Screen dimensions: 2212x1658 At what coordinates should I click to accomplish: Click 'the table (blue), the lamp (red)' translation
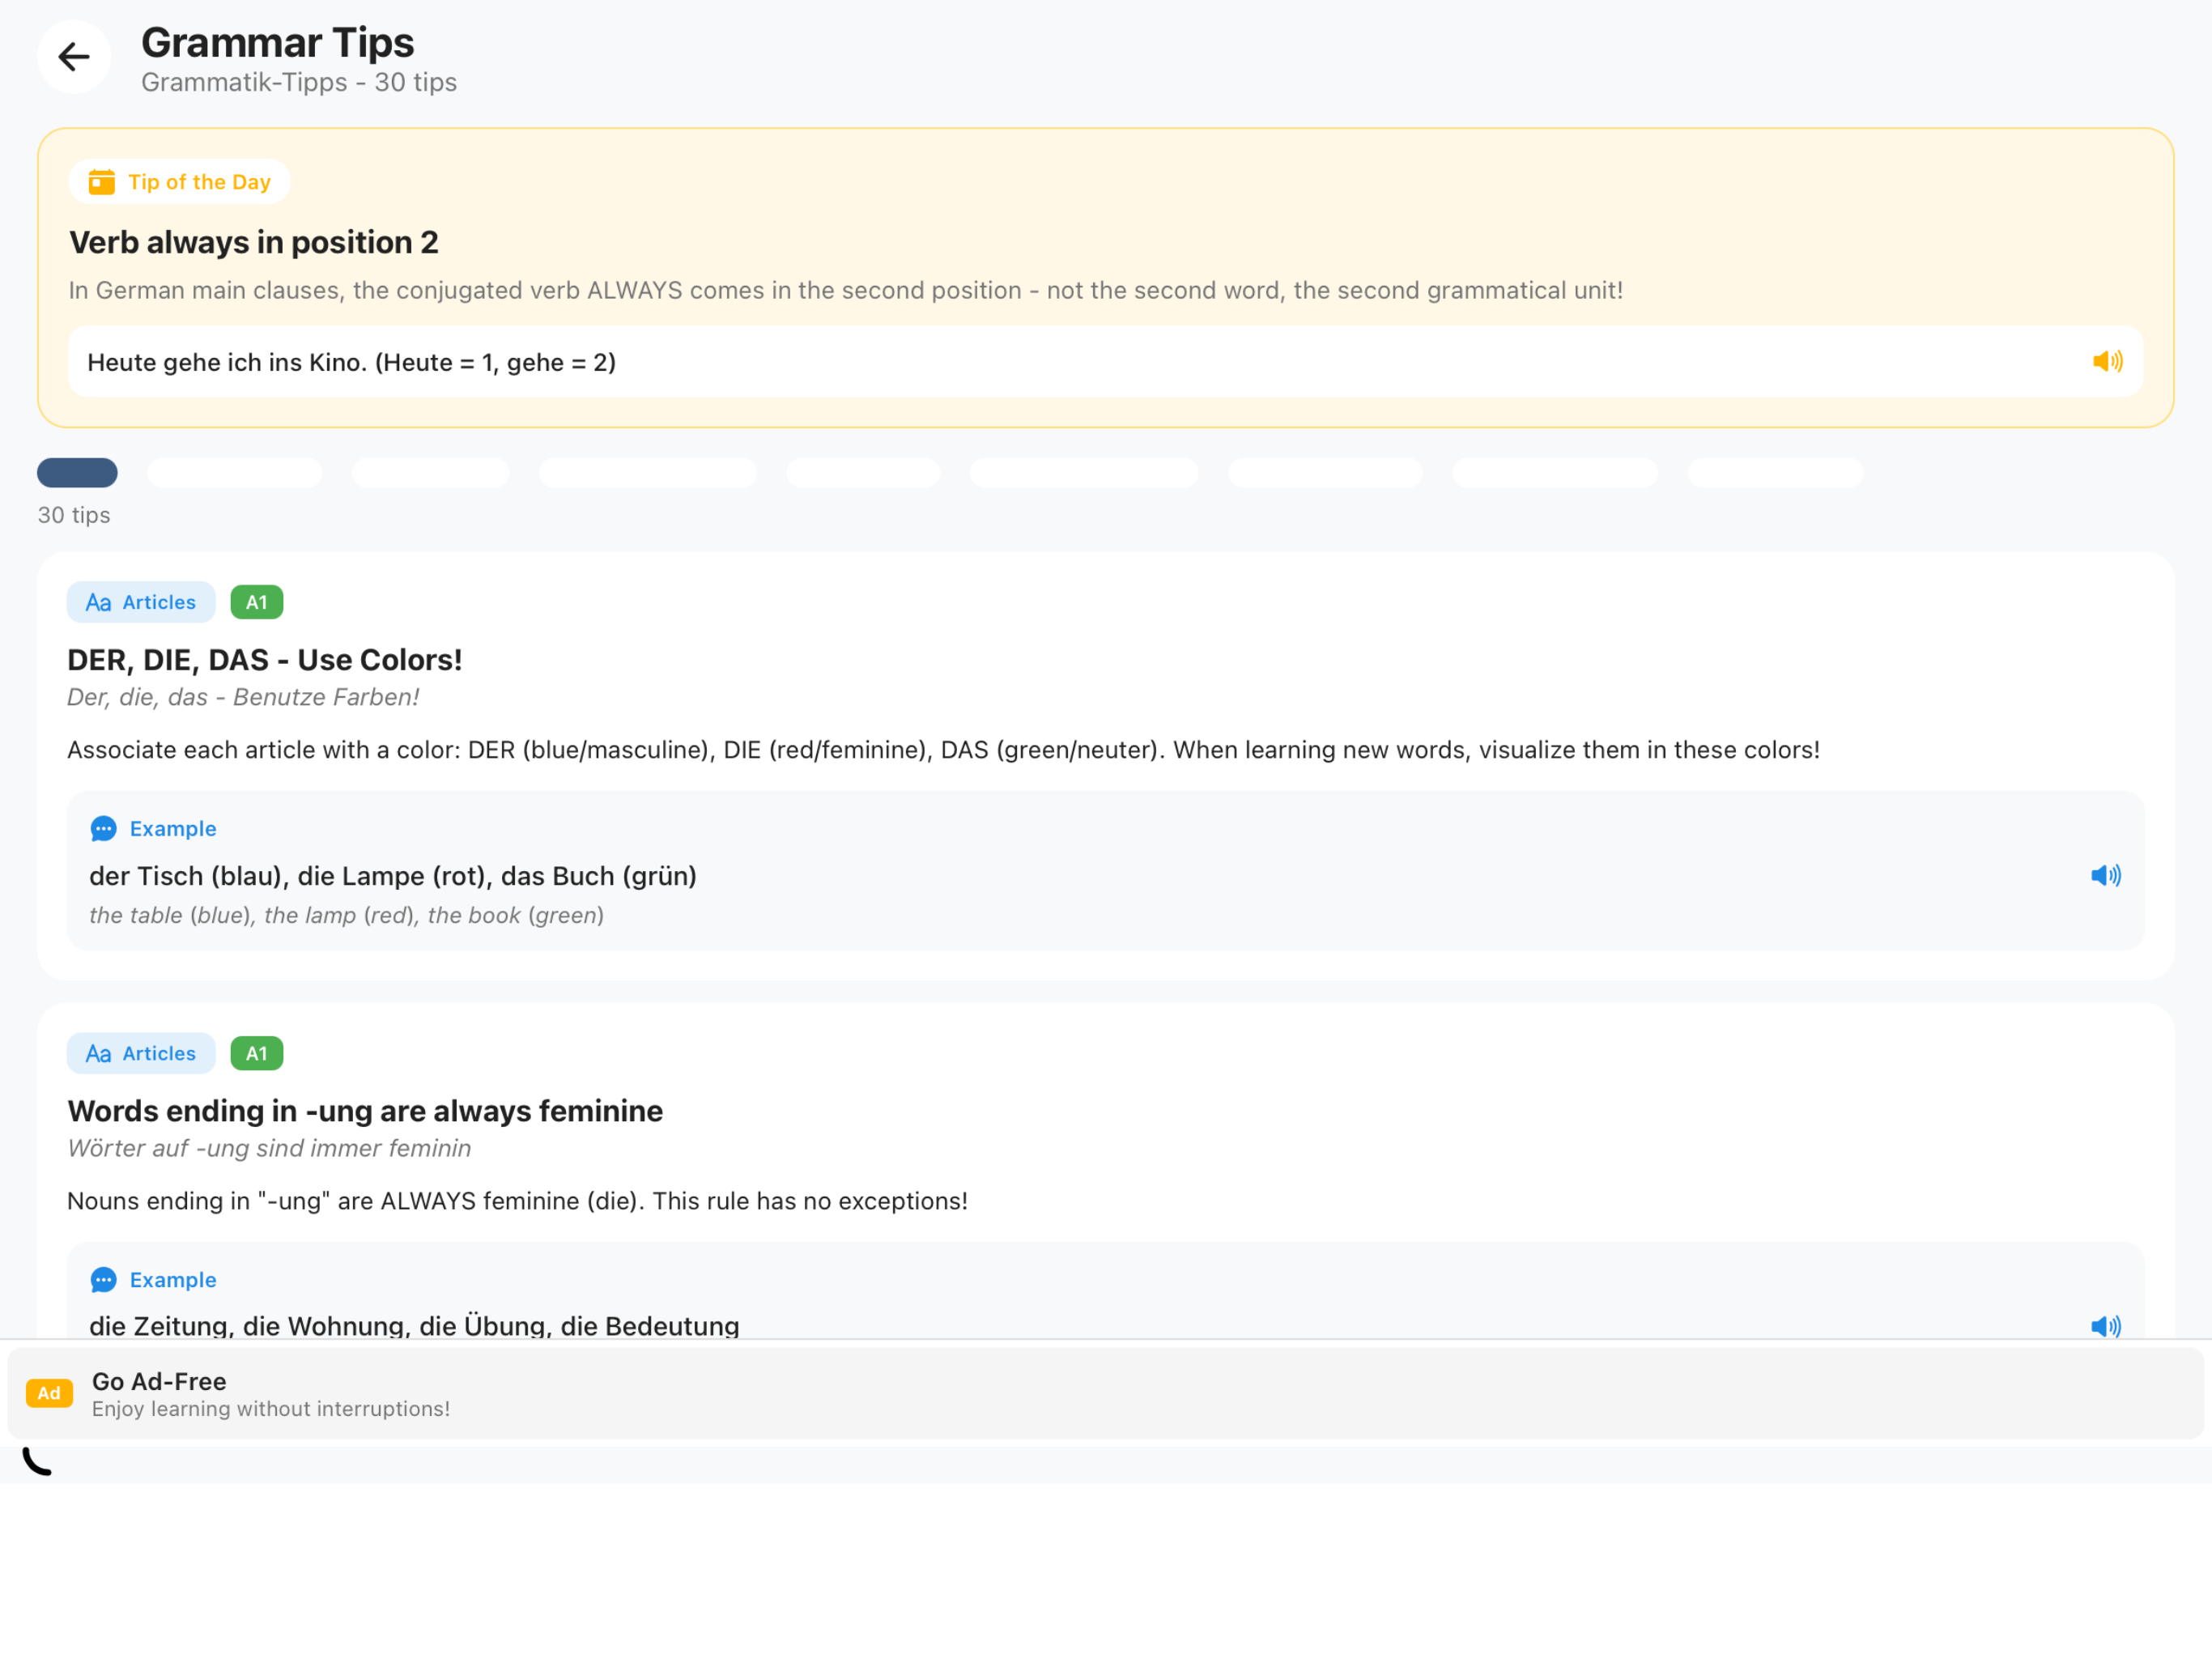(346, 915)
